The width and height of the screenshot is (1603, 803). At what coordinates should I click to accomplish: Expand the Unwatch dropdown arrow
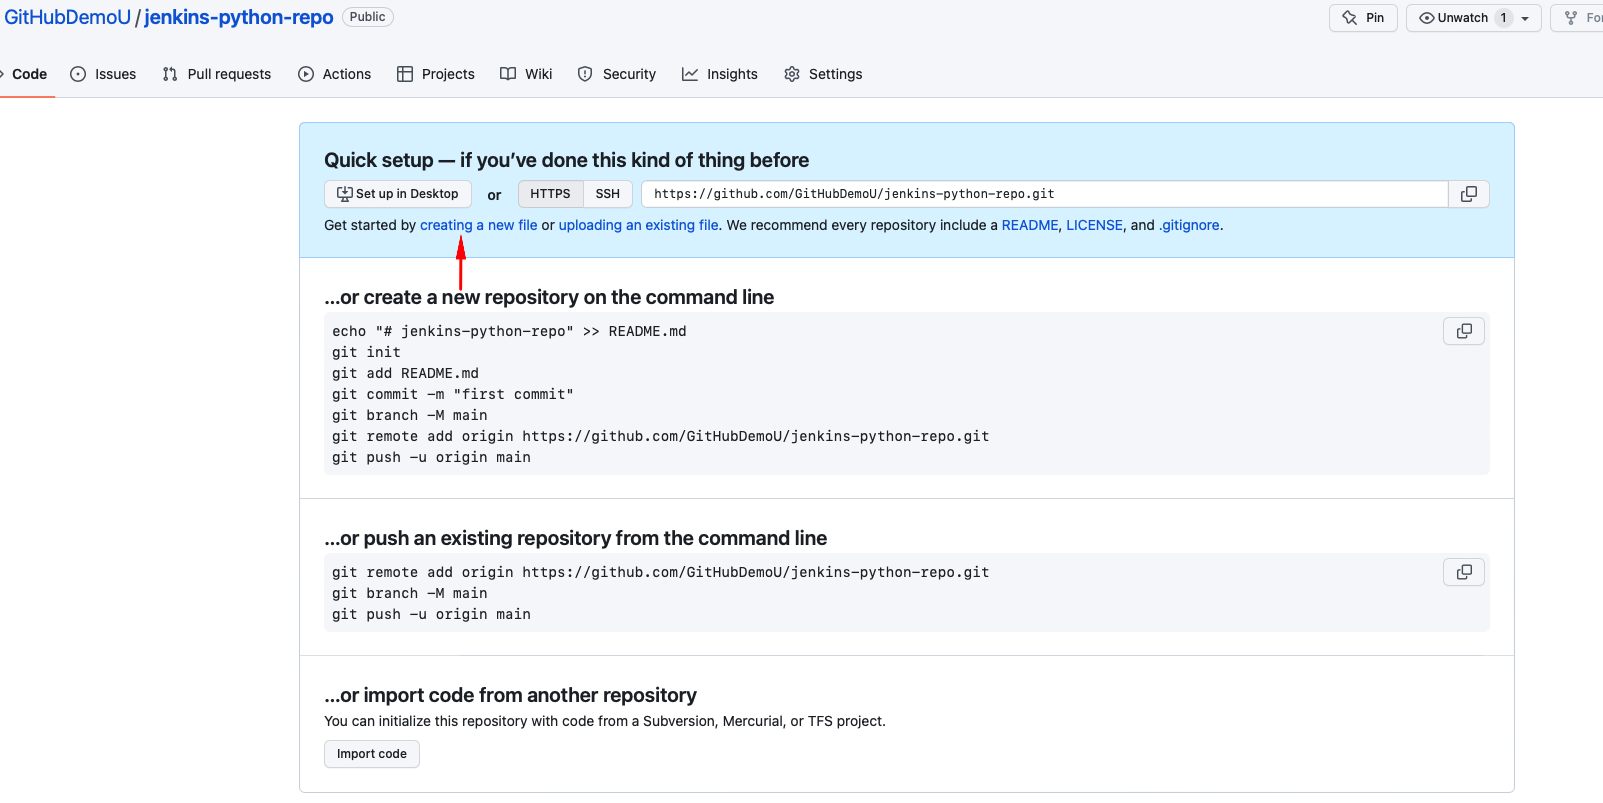[x=1525, y=18]
